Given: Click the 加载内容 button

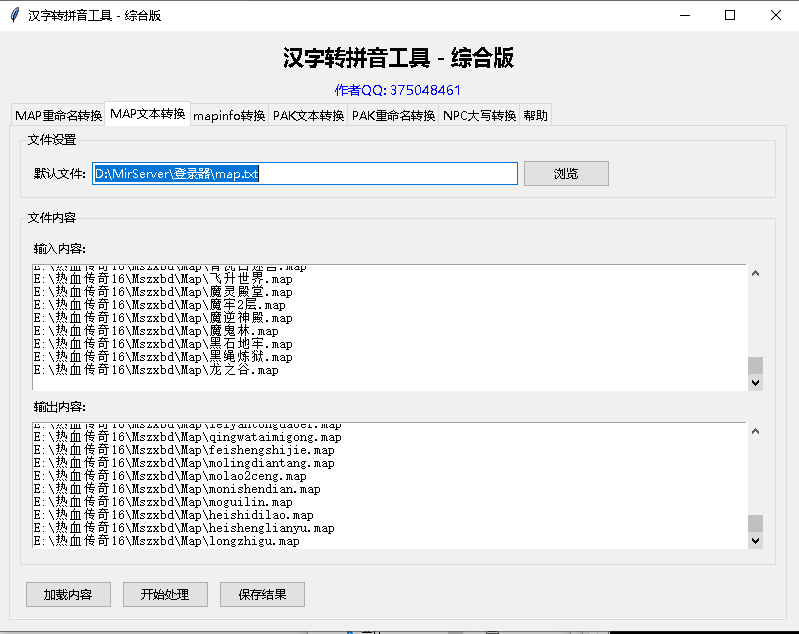Looking at the screenshot, I should 68,594.
